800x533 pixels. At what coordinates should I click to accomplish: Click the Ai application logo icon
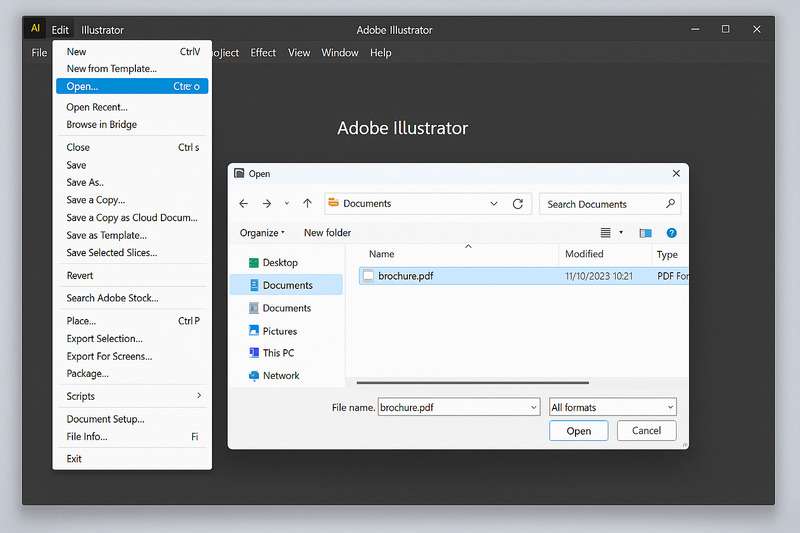click(35, 28)
